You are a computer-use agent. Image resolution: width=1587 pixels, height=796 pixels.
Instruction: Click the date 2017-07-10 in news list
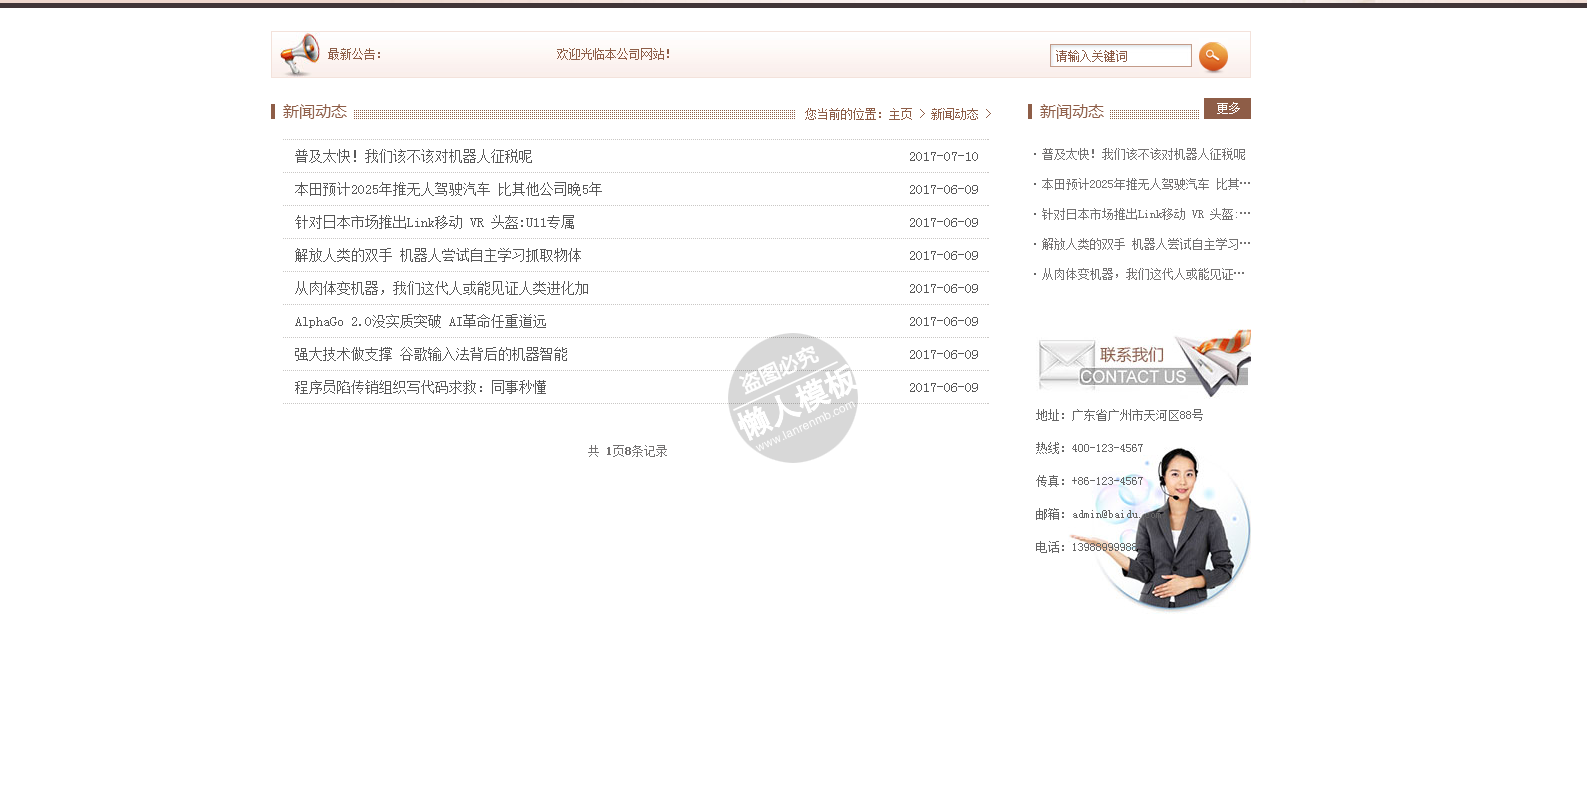[x=943, y=157]
